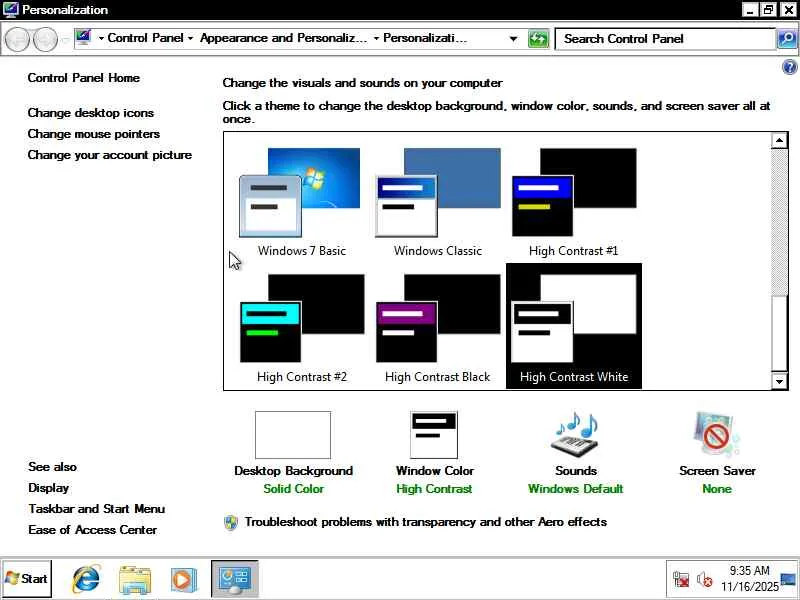Open Display under See also

click(x=48, y=488)
